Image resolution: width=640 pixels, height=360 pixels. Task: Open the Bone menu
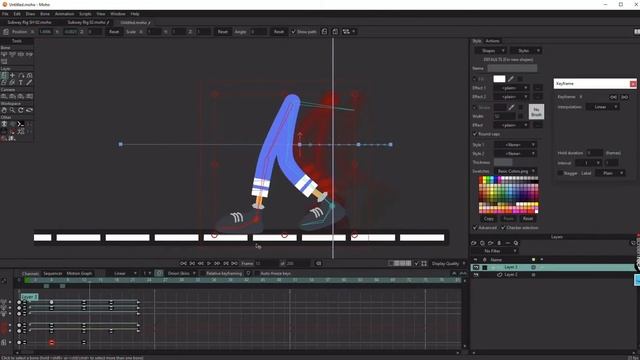[44, 14]
